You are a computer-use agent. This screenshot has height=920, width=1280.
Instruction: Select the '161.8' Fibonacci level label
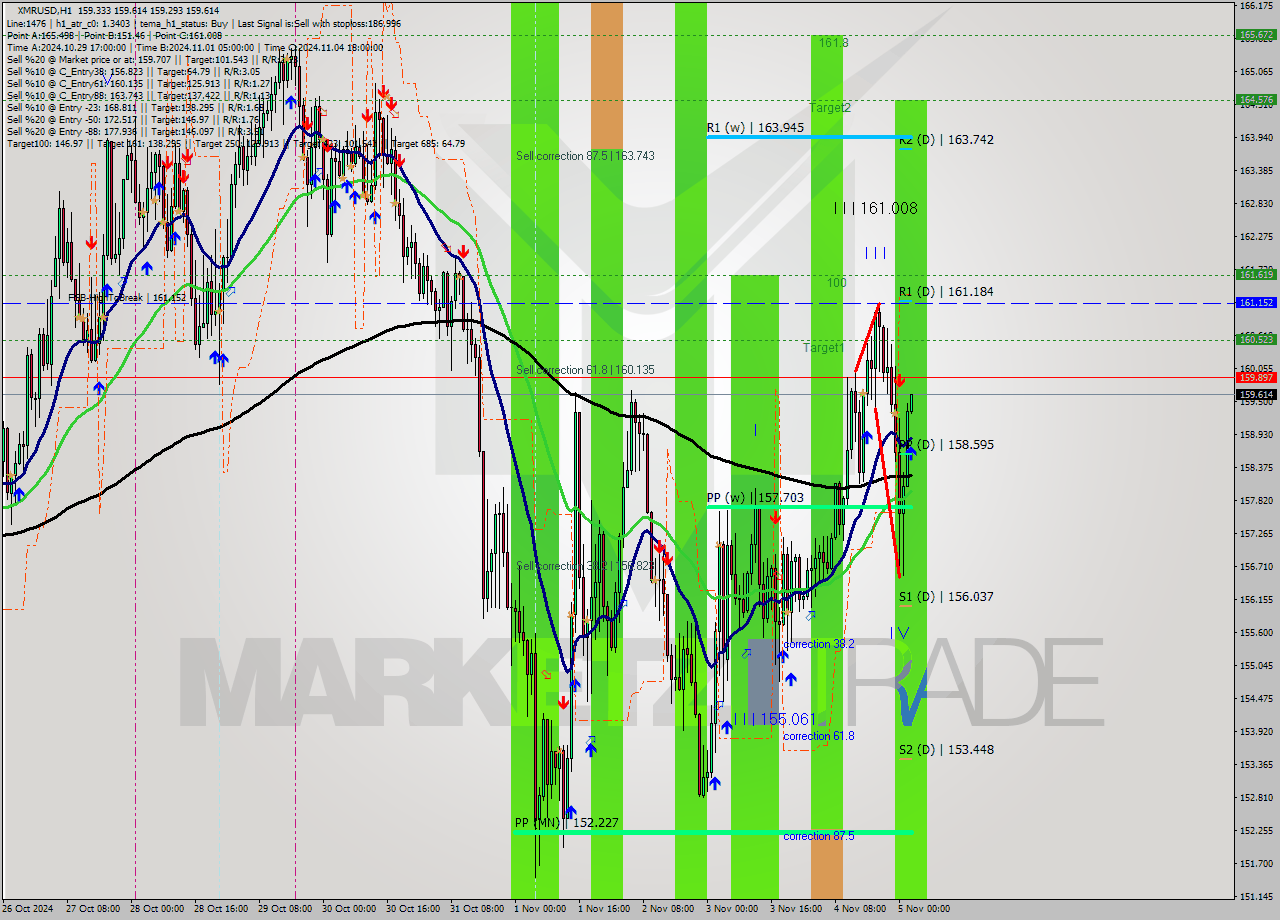833,43
